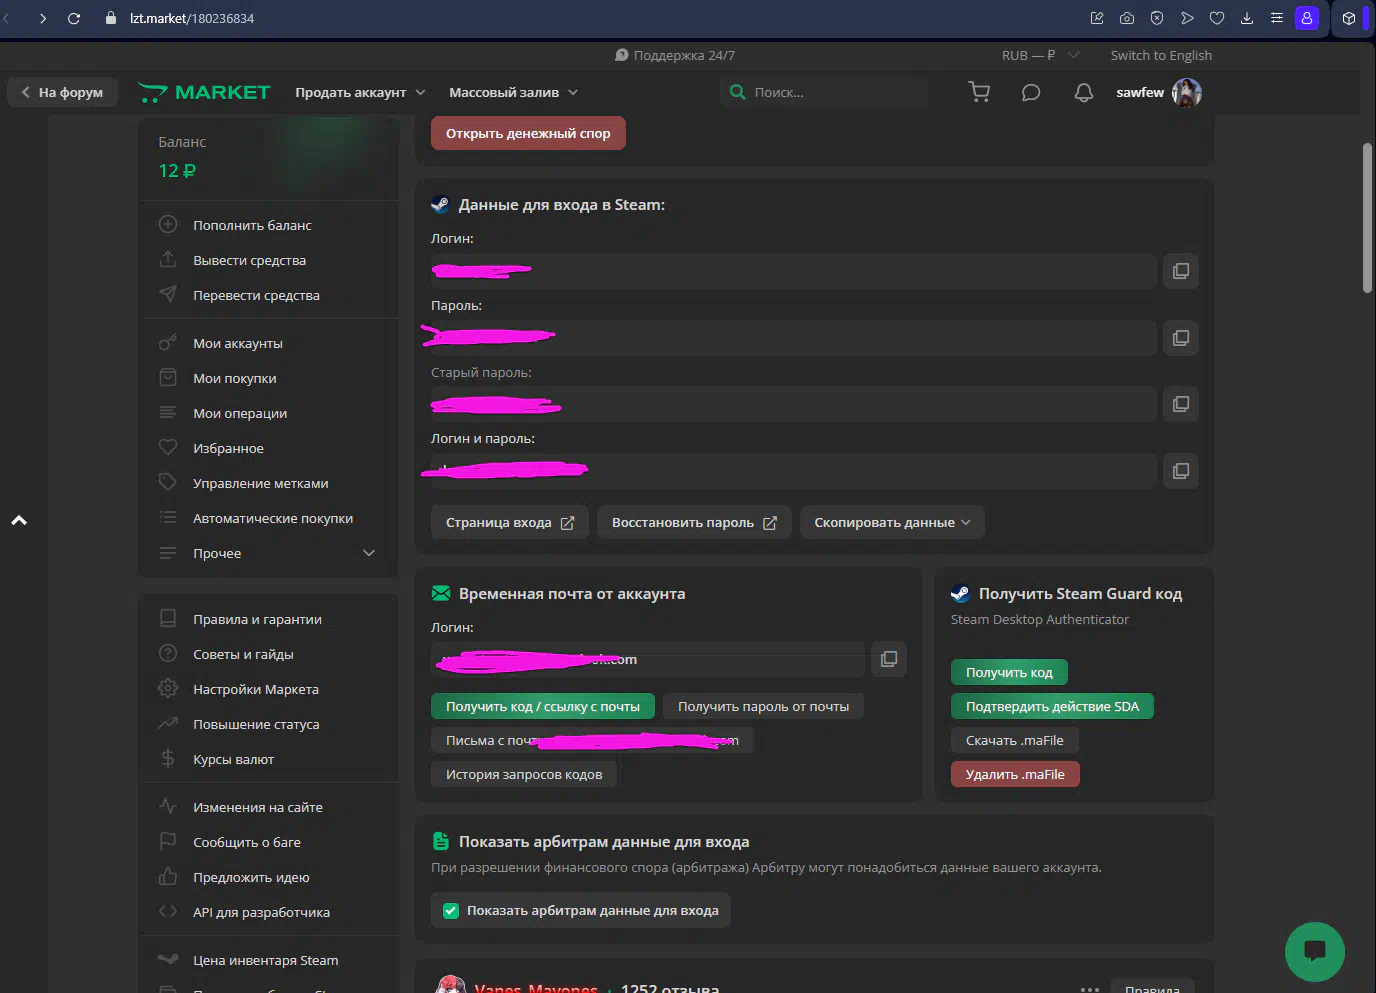Image resolution: width=1376 pixels, height=993 pixels.
Task: Open browser easy setup menu icon
Action: click(1277, 18)
